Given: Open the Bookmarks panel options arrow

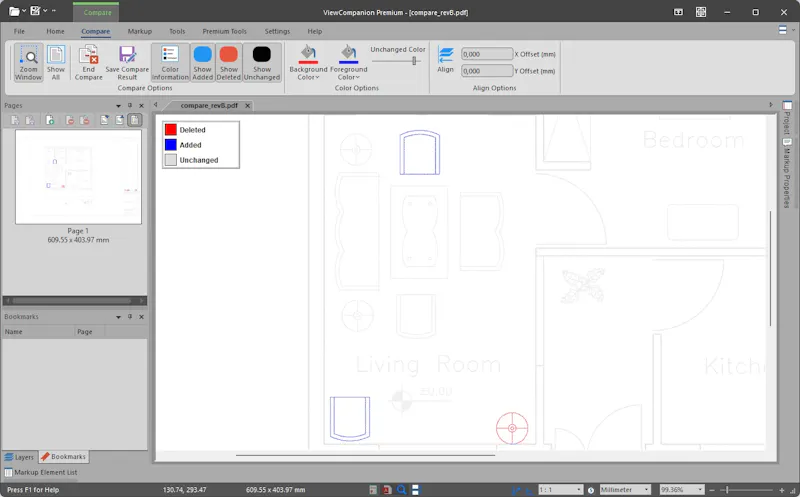Looking at the screenshot, I should (x=118, y=317).
